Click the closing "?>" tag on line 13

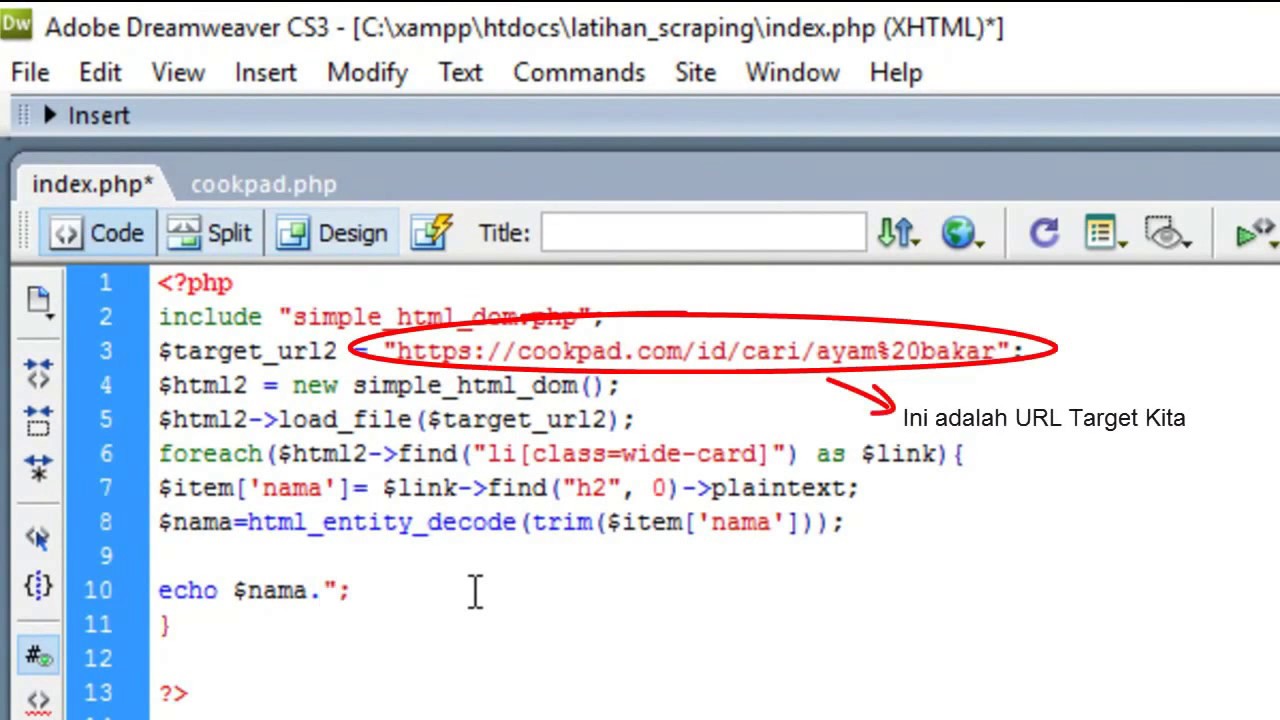click(172, 693)
